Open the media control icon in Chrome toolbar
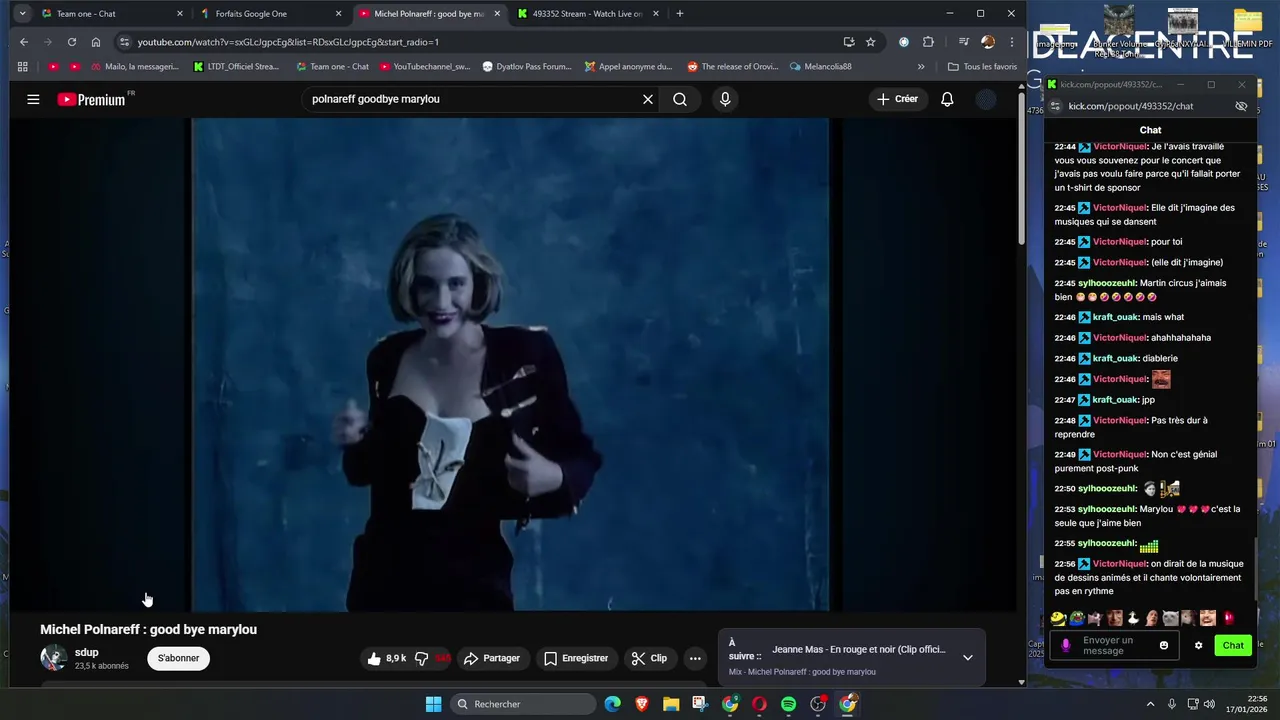 click(964, 42)
